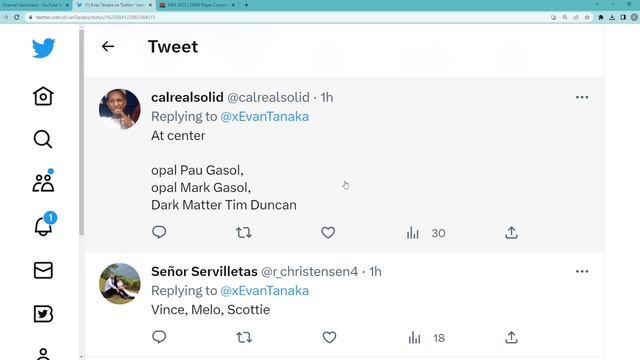Like Señor Servilletas' reply

click(x=329, y=338)
